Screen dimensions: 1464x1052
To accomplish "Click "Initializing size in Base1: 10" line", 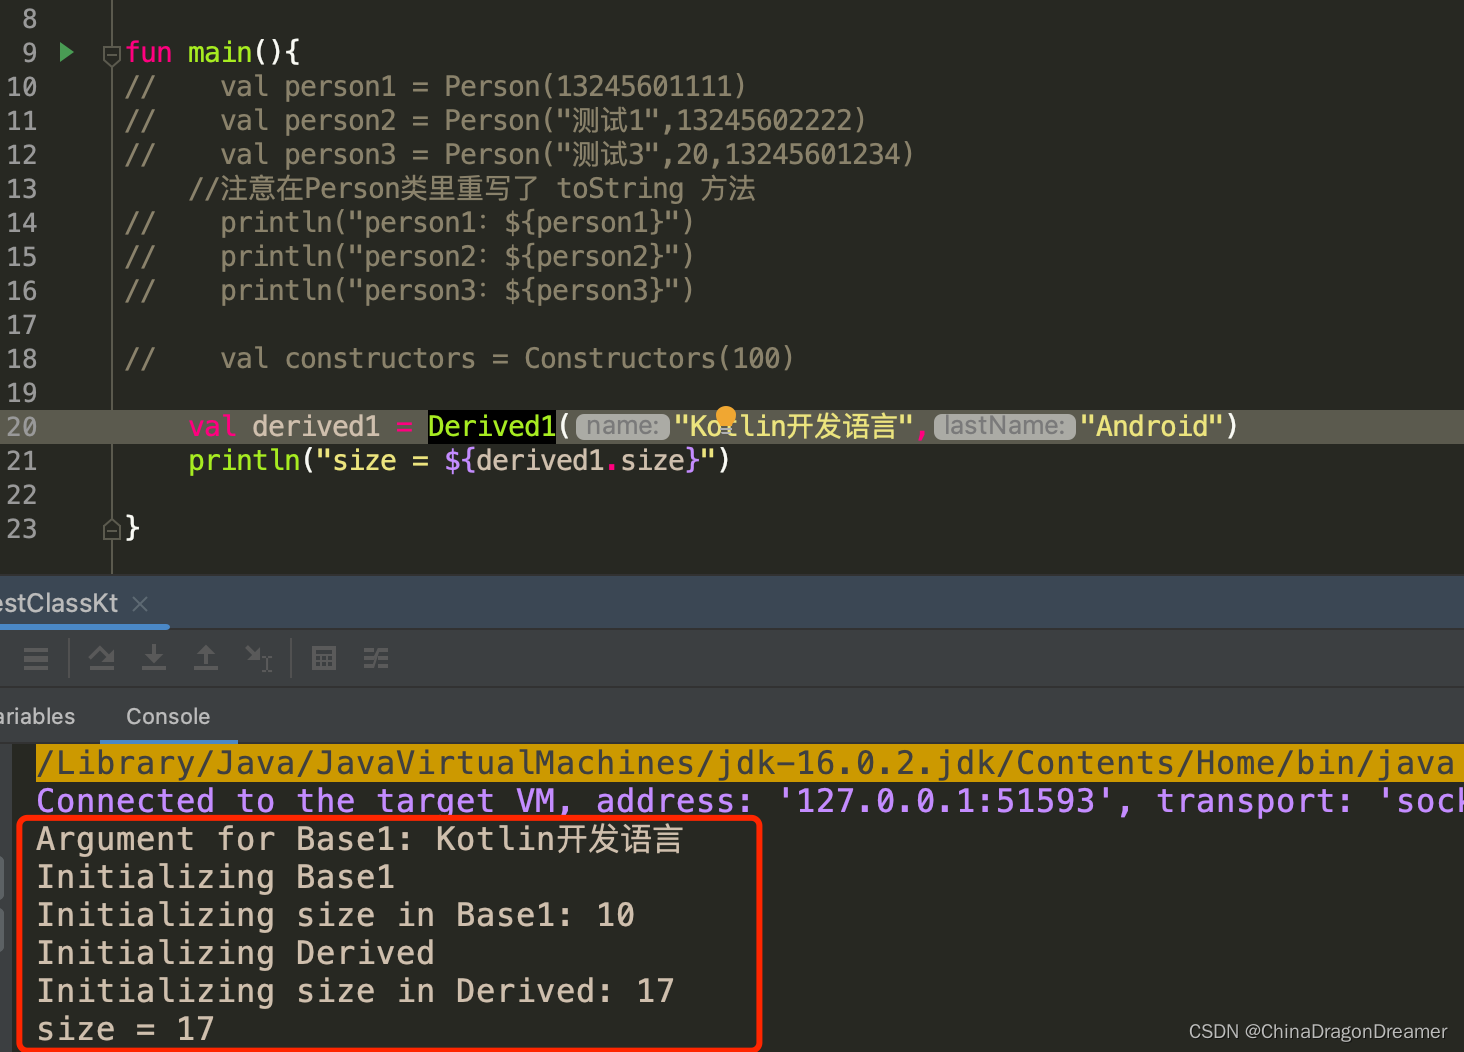I will (335, 915).
